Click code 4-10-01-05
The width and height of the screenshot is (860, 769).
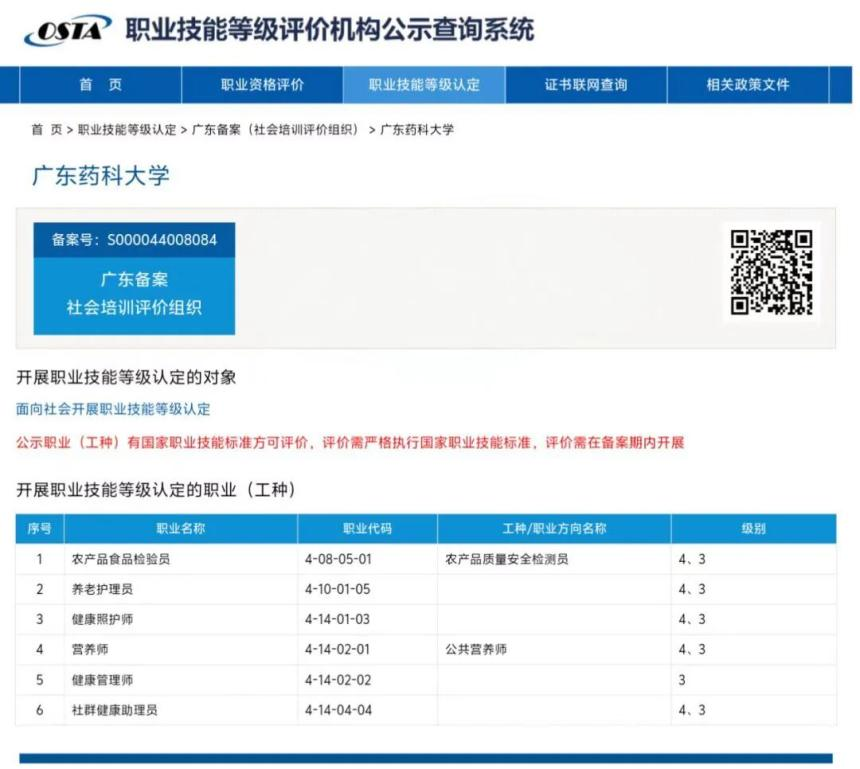(x=337, y=589)
